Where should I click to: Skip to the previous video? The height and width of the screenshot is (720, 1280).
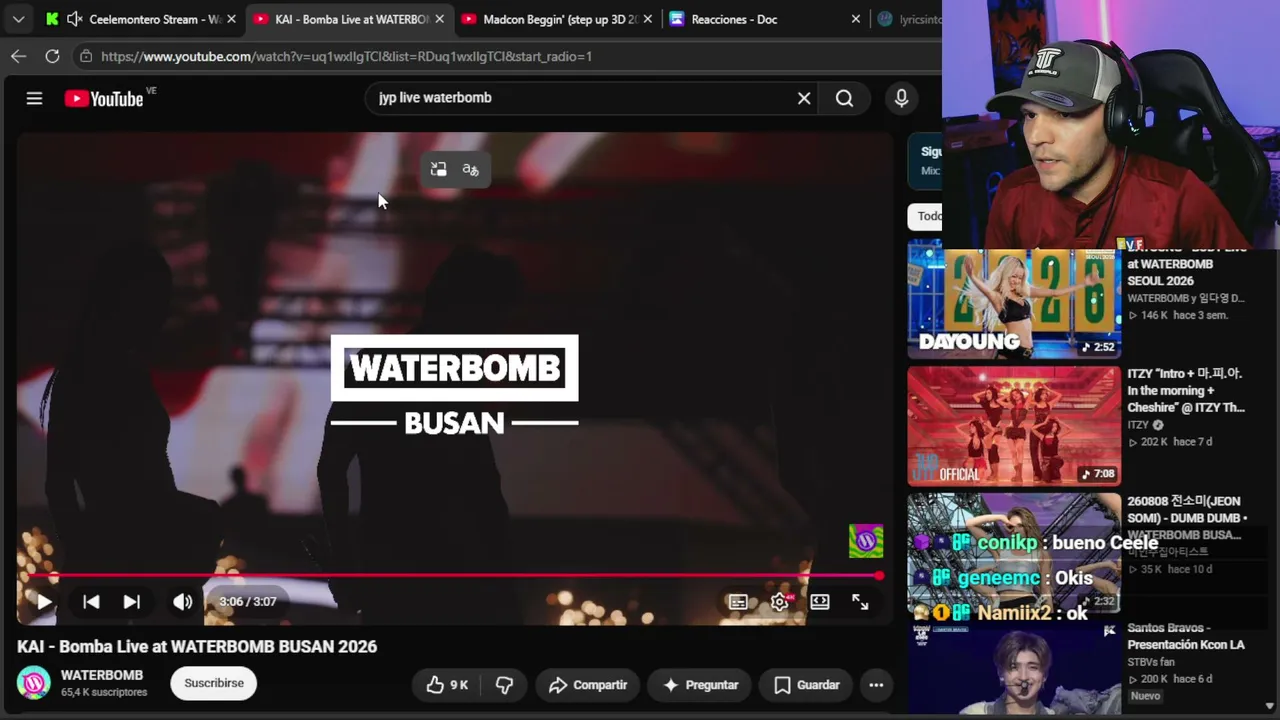coord(91,602)
